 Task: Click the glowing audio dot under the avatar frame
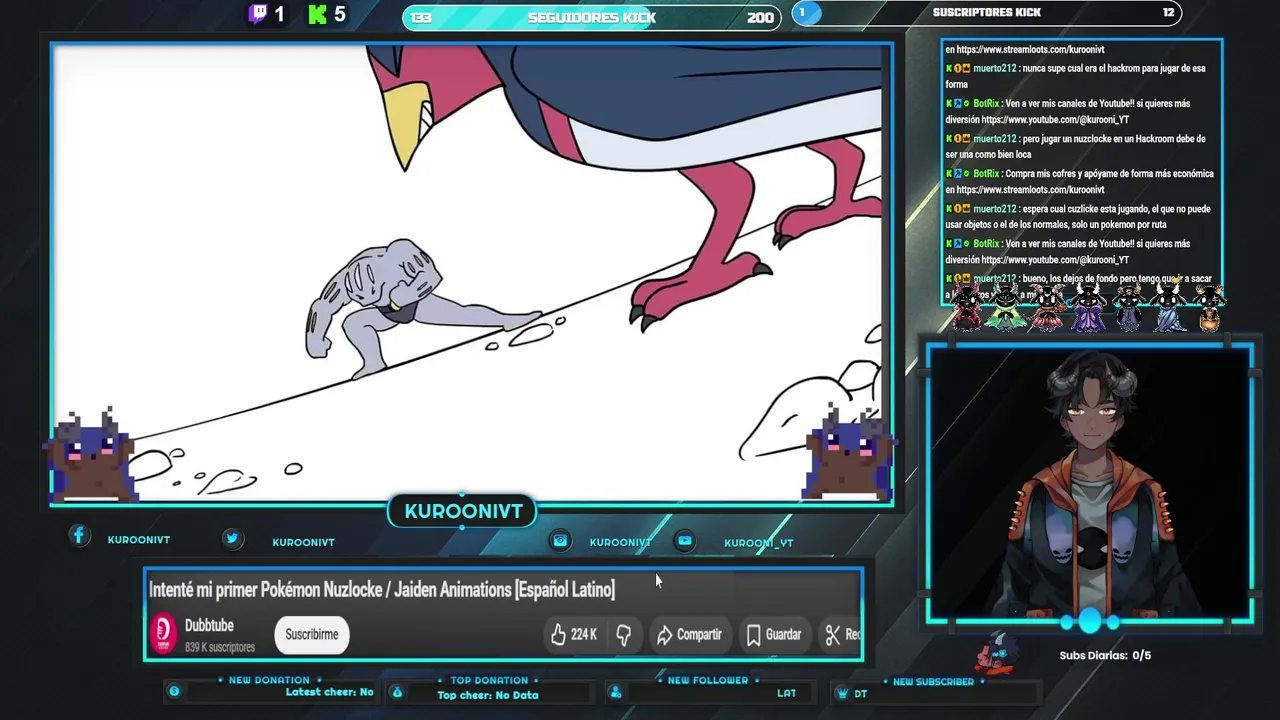(1089, 622)
